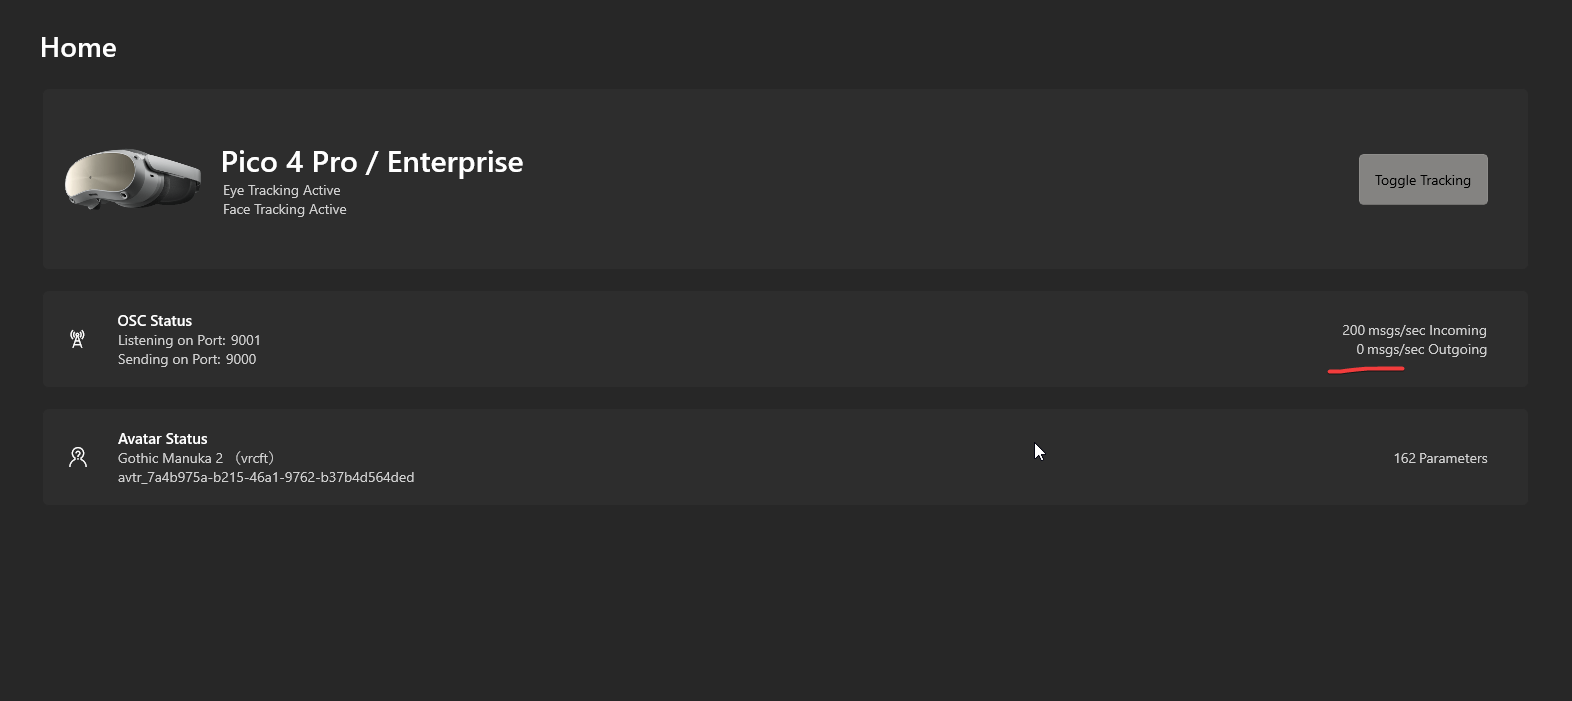Click the Toggle Tracking button

[1422, 180]
